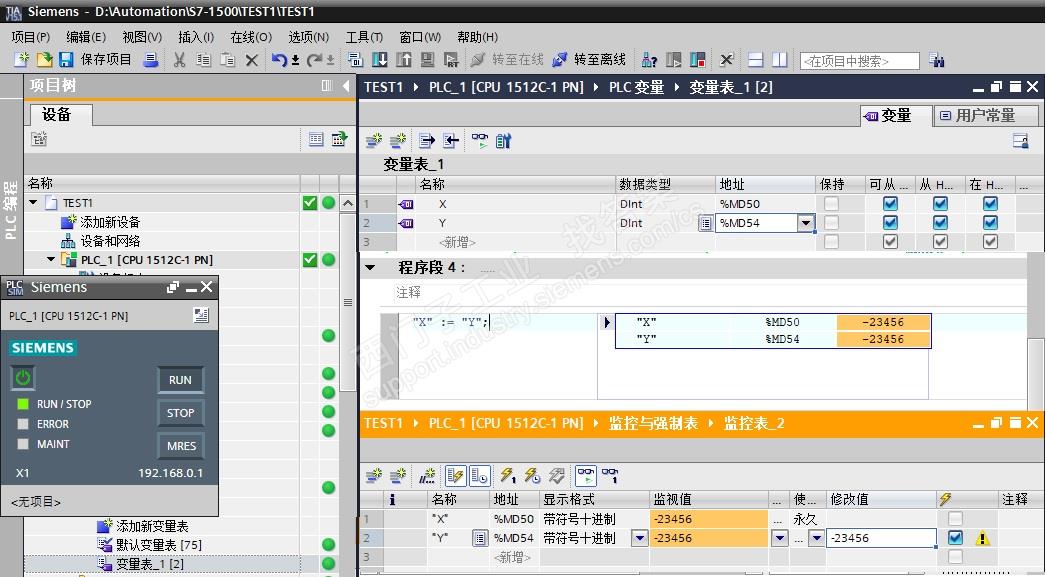The width and height of the screenshot is (1046, 577).
Task: Click the split editor horizontally icon
Action: click(x=755, y=60)
